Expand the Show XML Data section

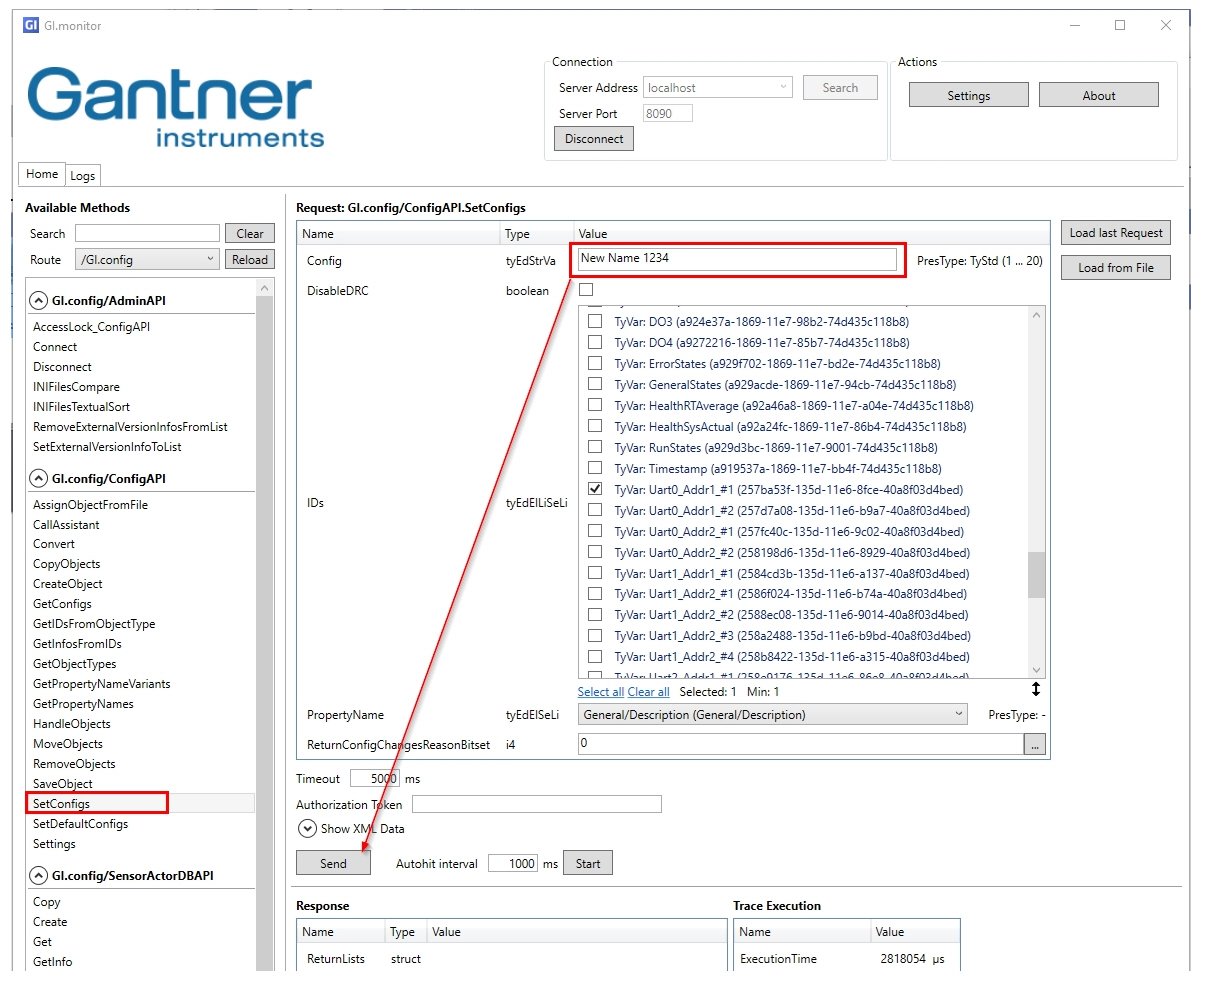point(307,828)
